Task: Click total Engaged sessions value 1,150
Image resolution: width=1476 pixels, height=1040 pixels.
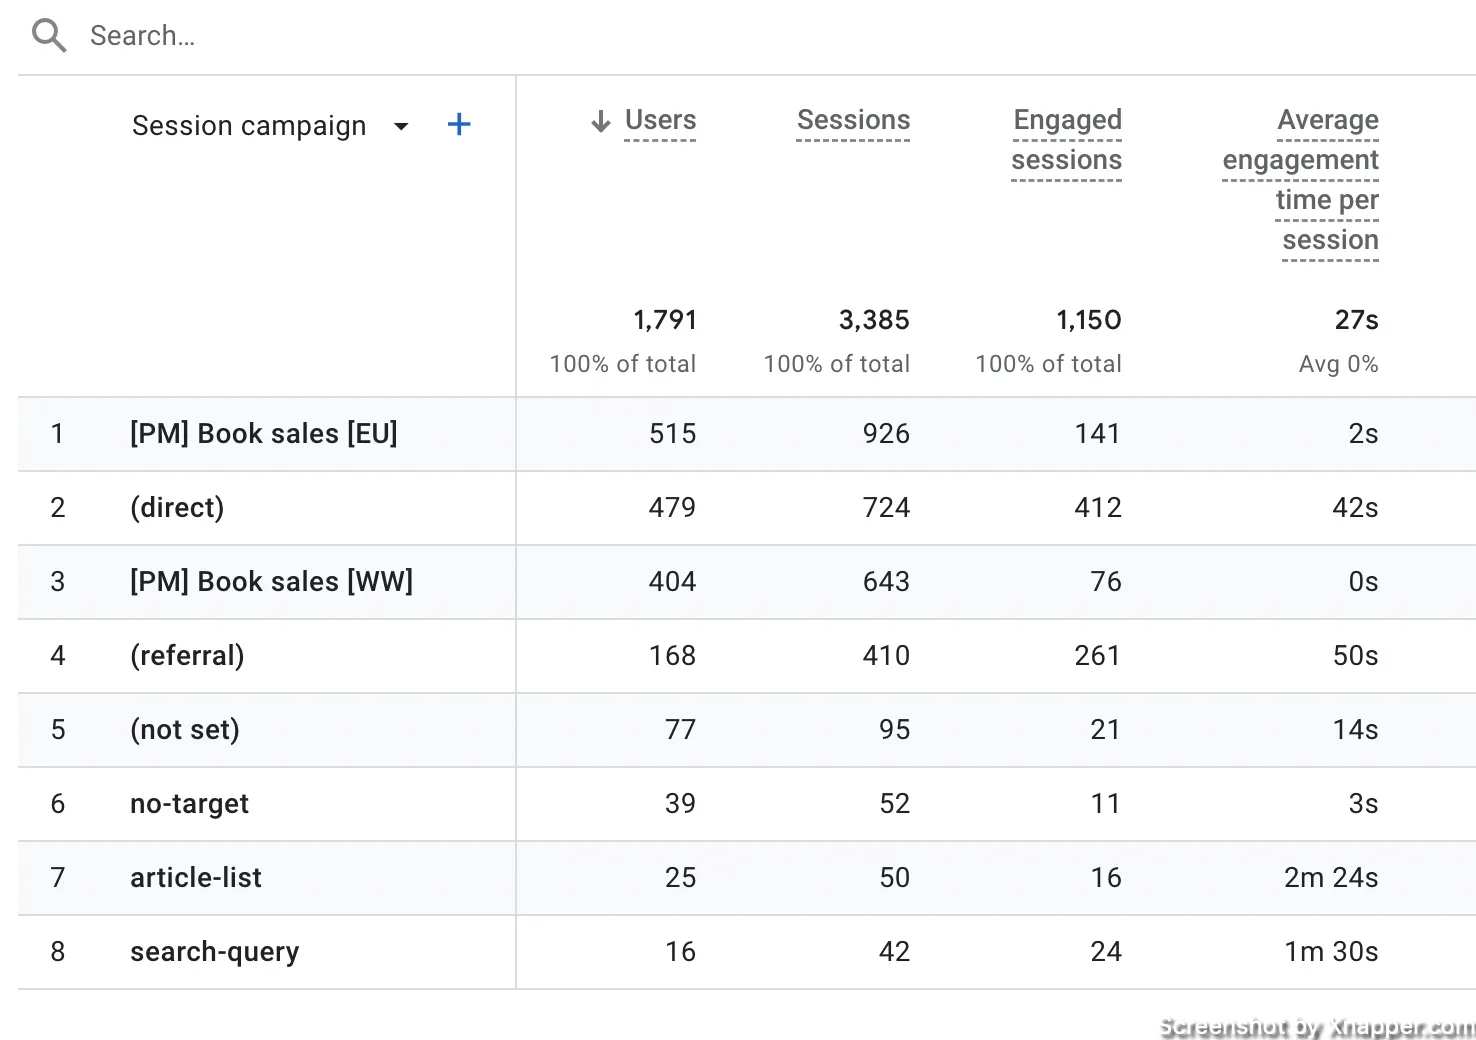Action: [1089, 320]
